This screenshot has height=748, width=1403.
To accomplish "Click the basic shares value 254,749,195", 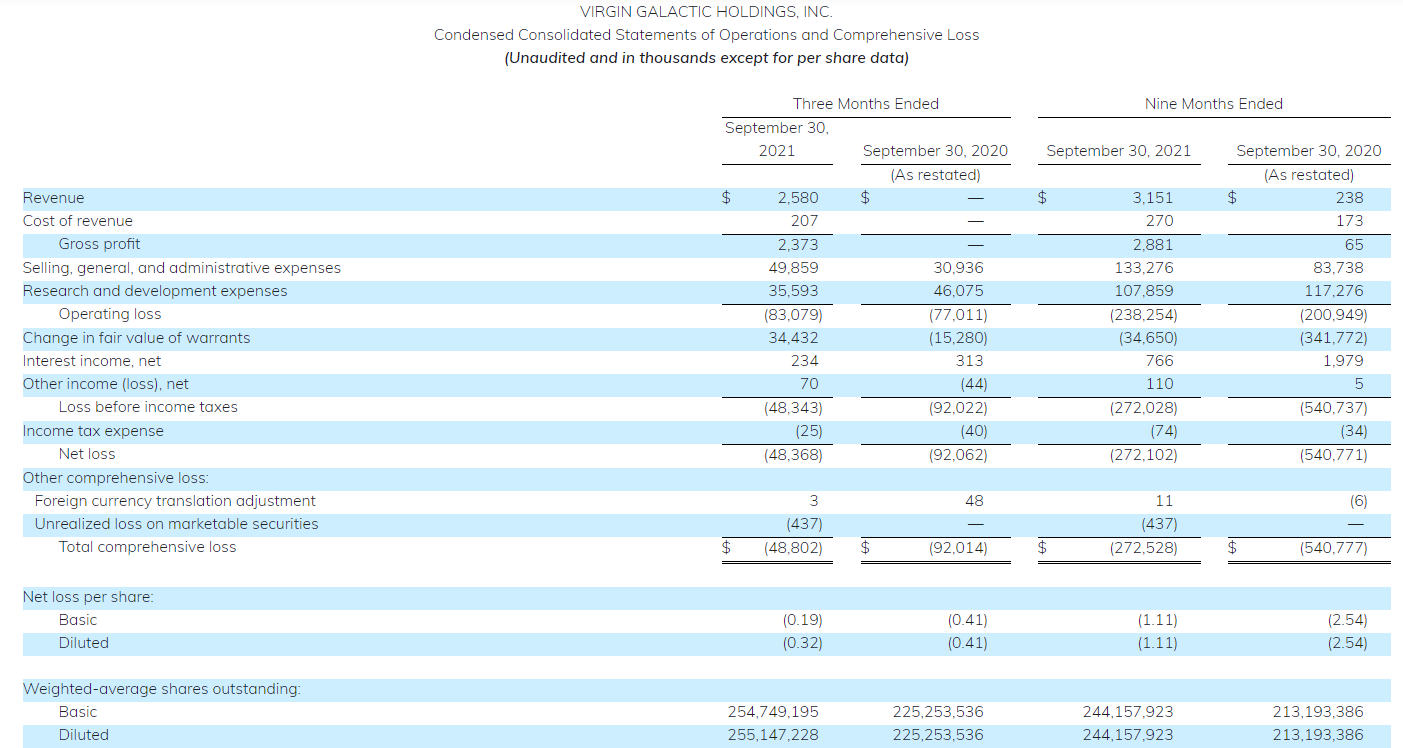I will pos(772,712).
